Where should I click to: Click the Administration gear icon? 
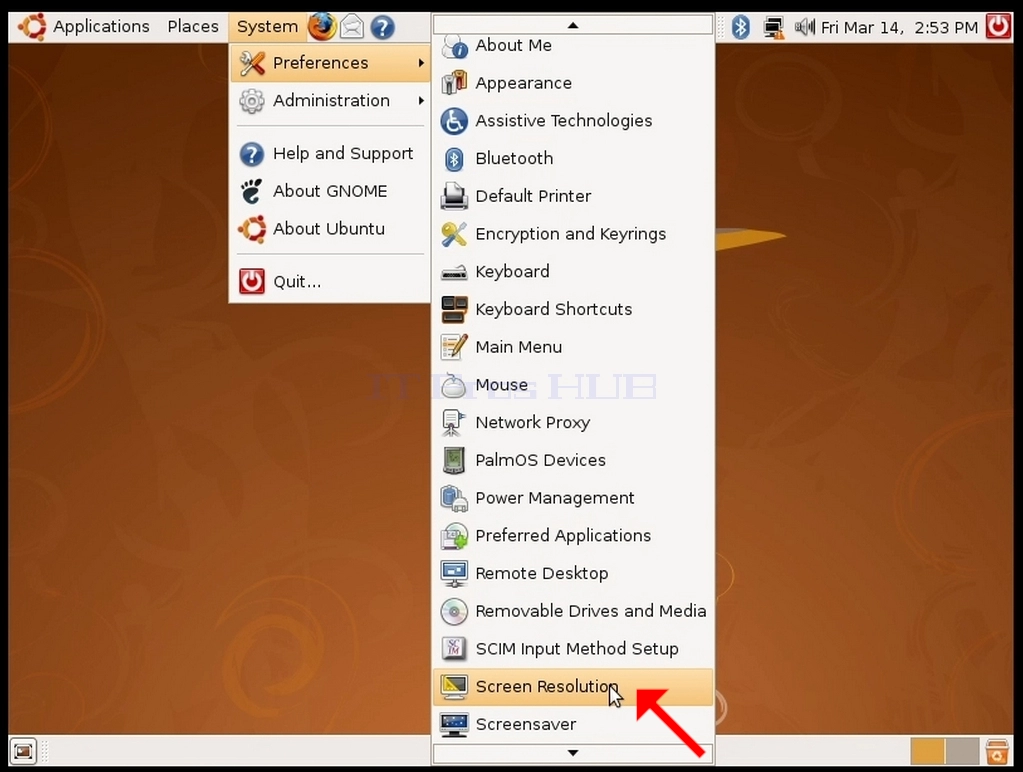(252, 101)
